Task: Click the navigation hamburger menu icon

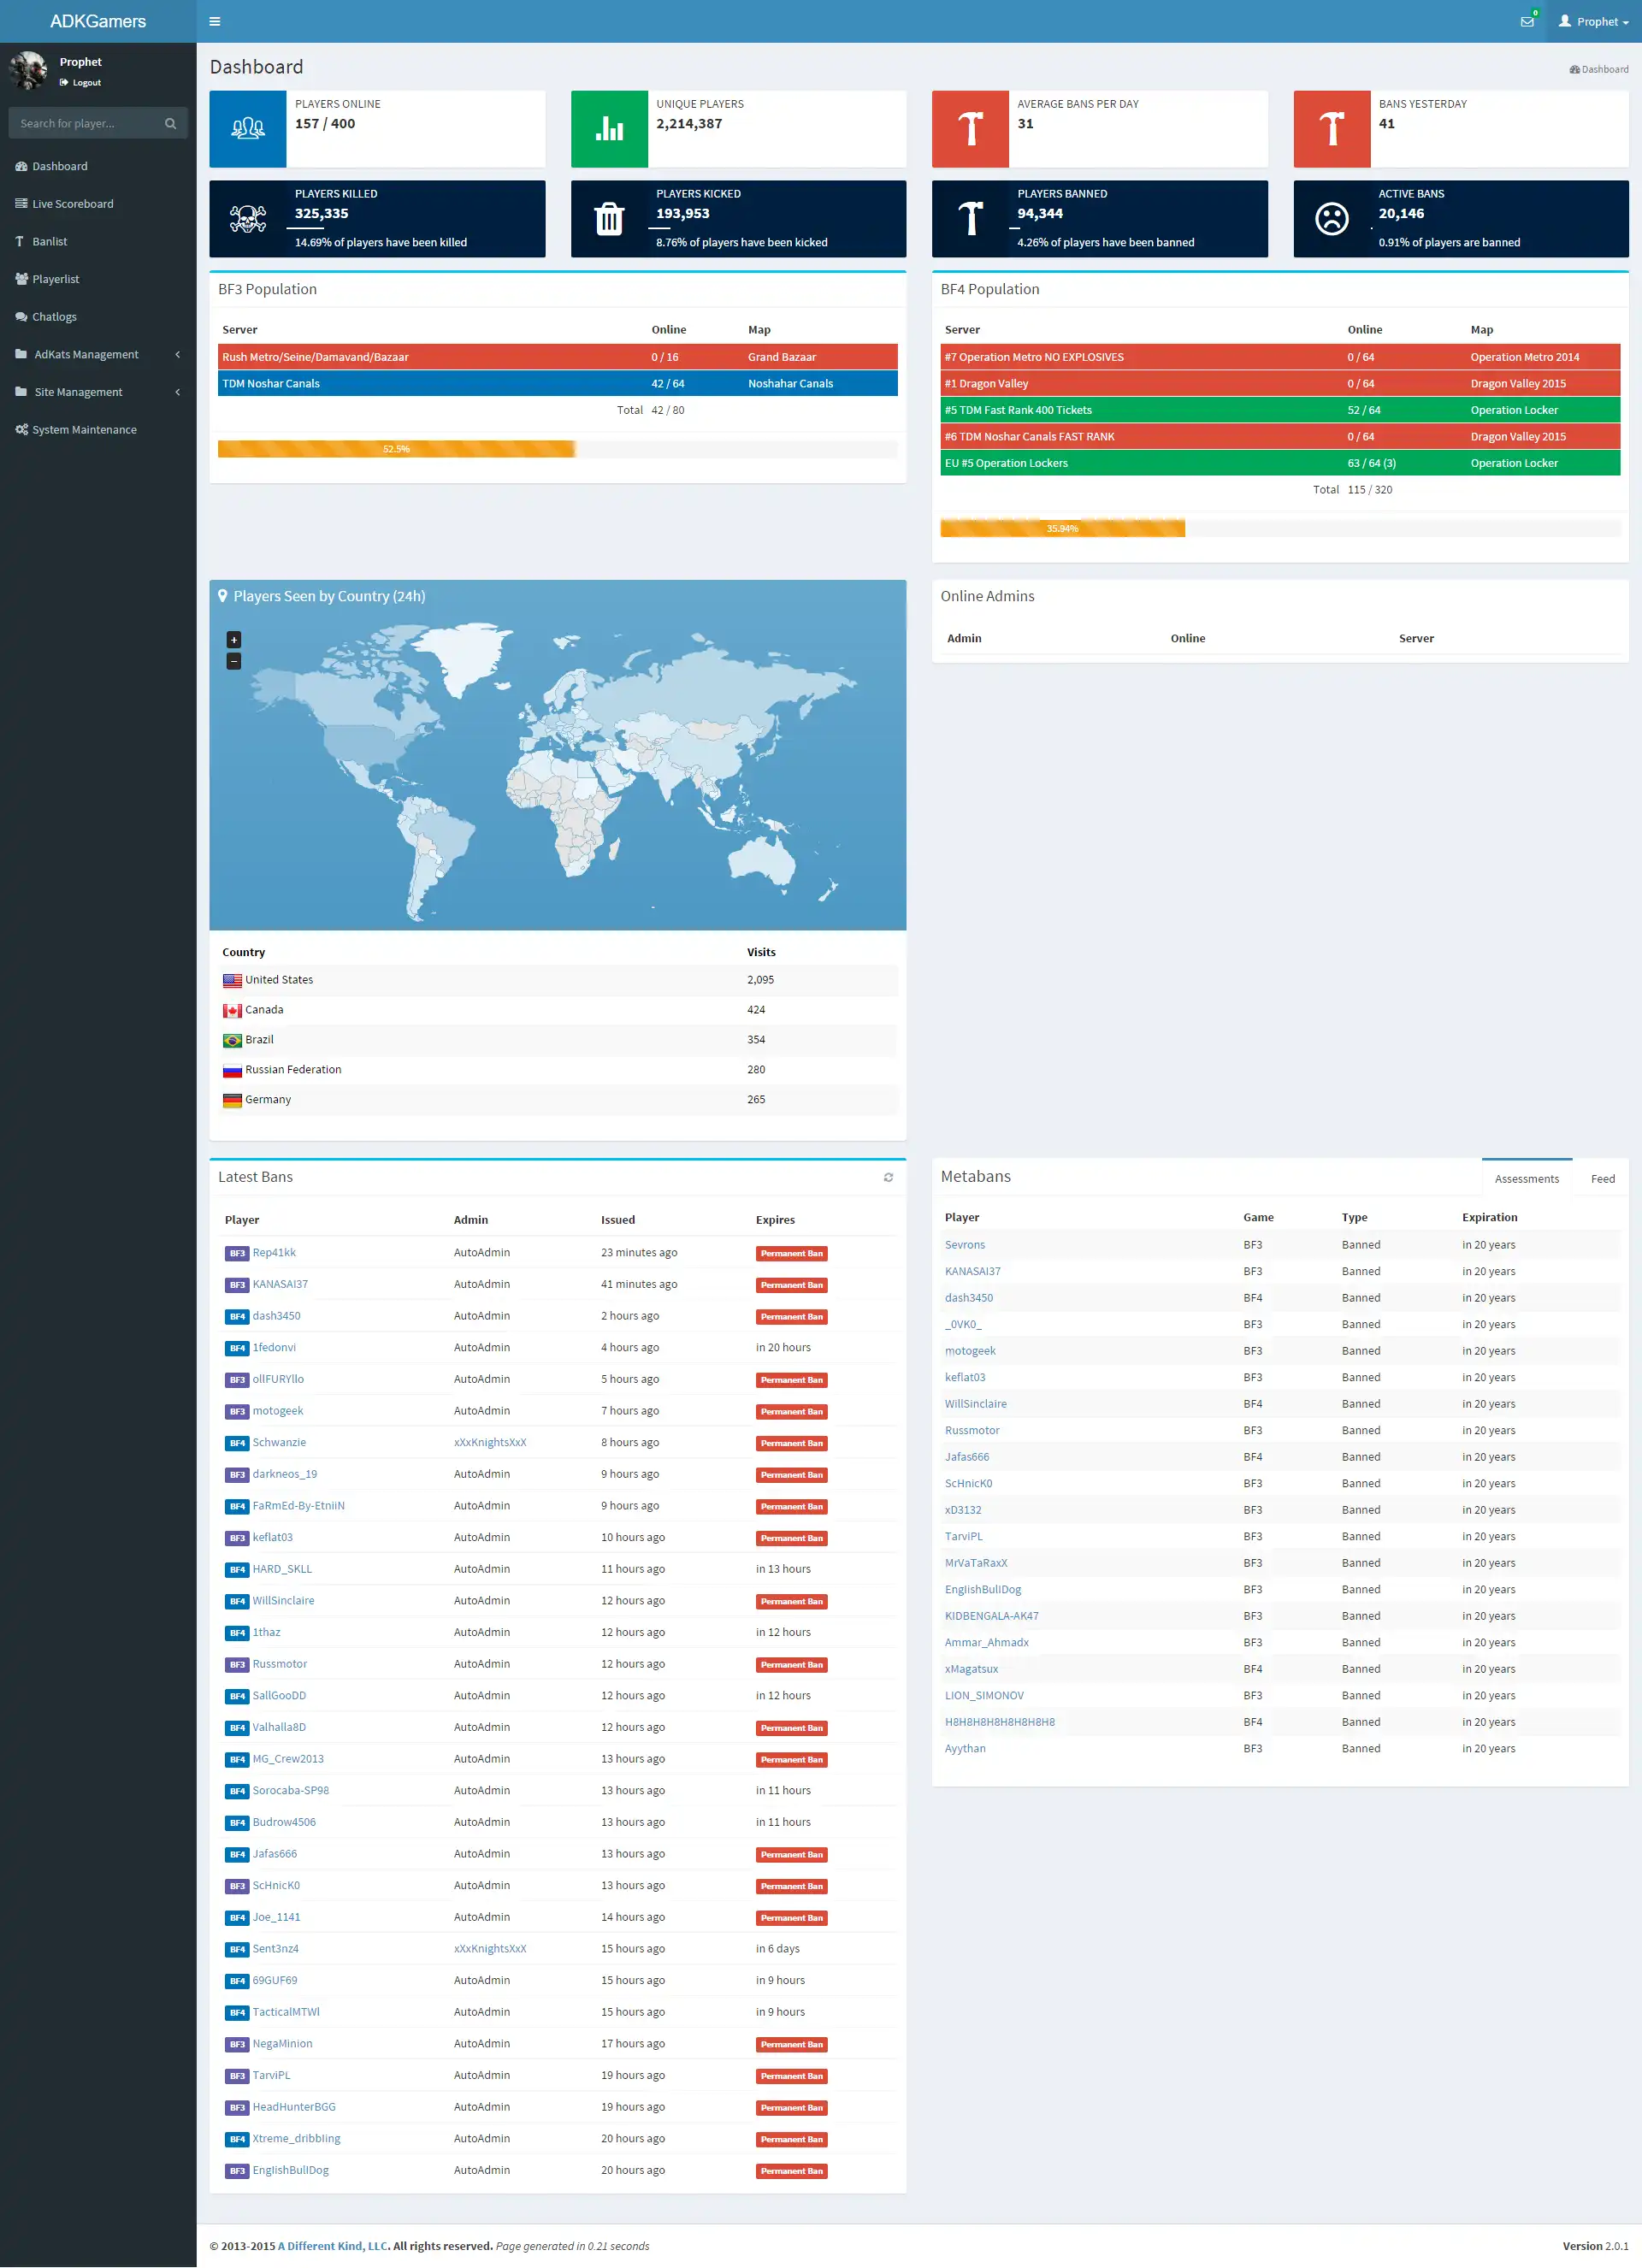Action: [213, 20]
